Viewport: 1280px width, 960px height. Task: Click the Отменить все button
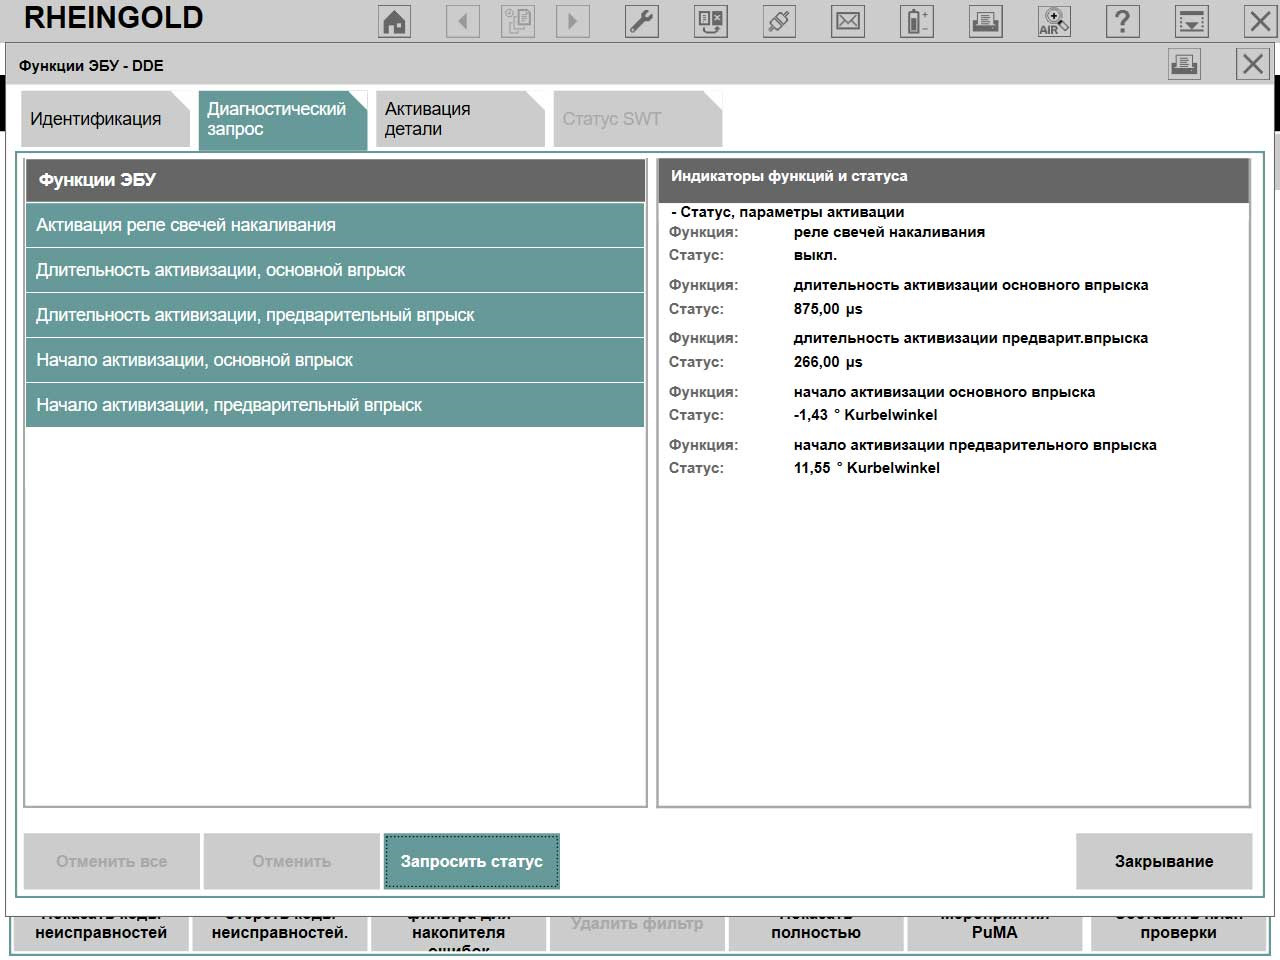coord(112,861)
